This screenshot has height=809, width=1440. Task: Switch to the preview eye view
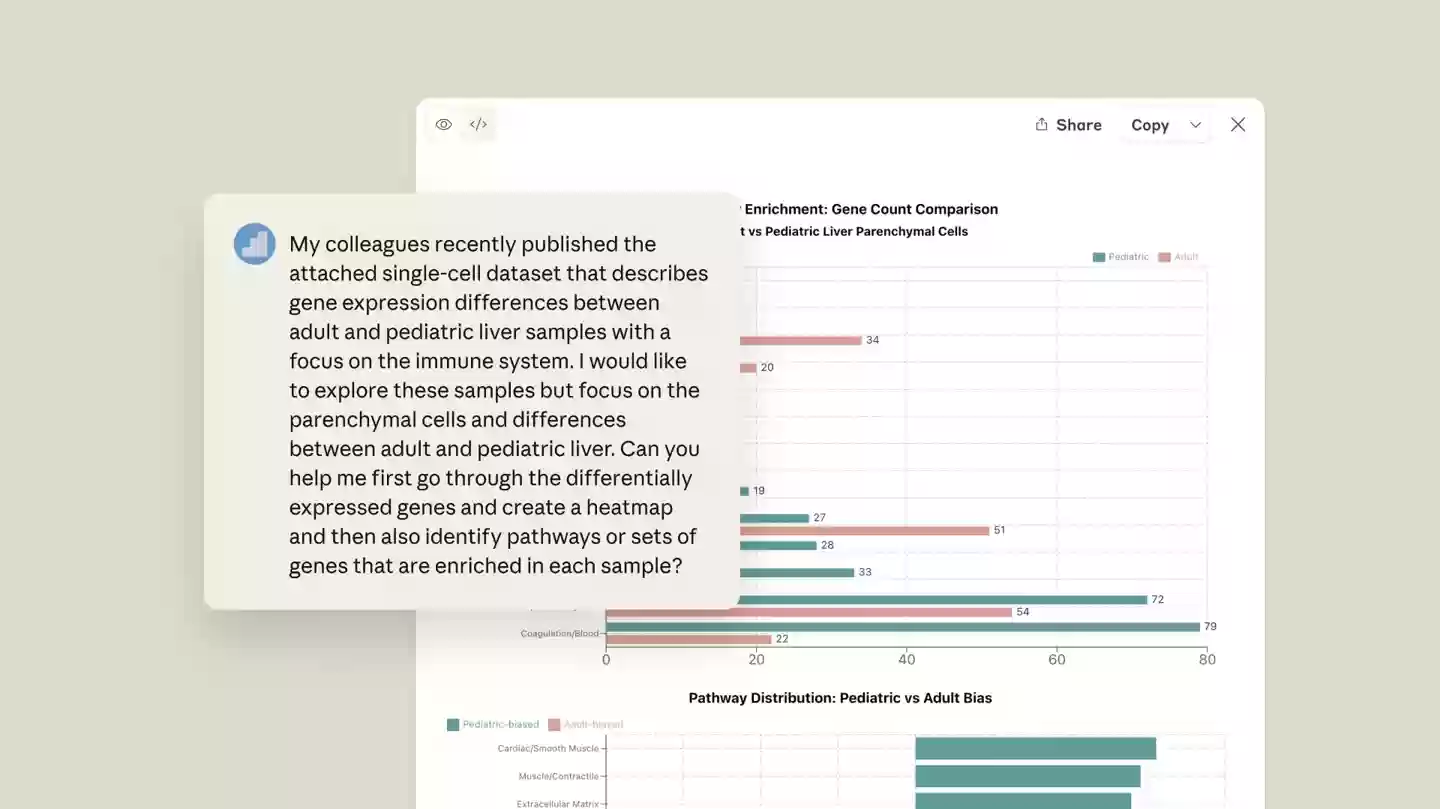(444, 125)
